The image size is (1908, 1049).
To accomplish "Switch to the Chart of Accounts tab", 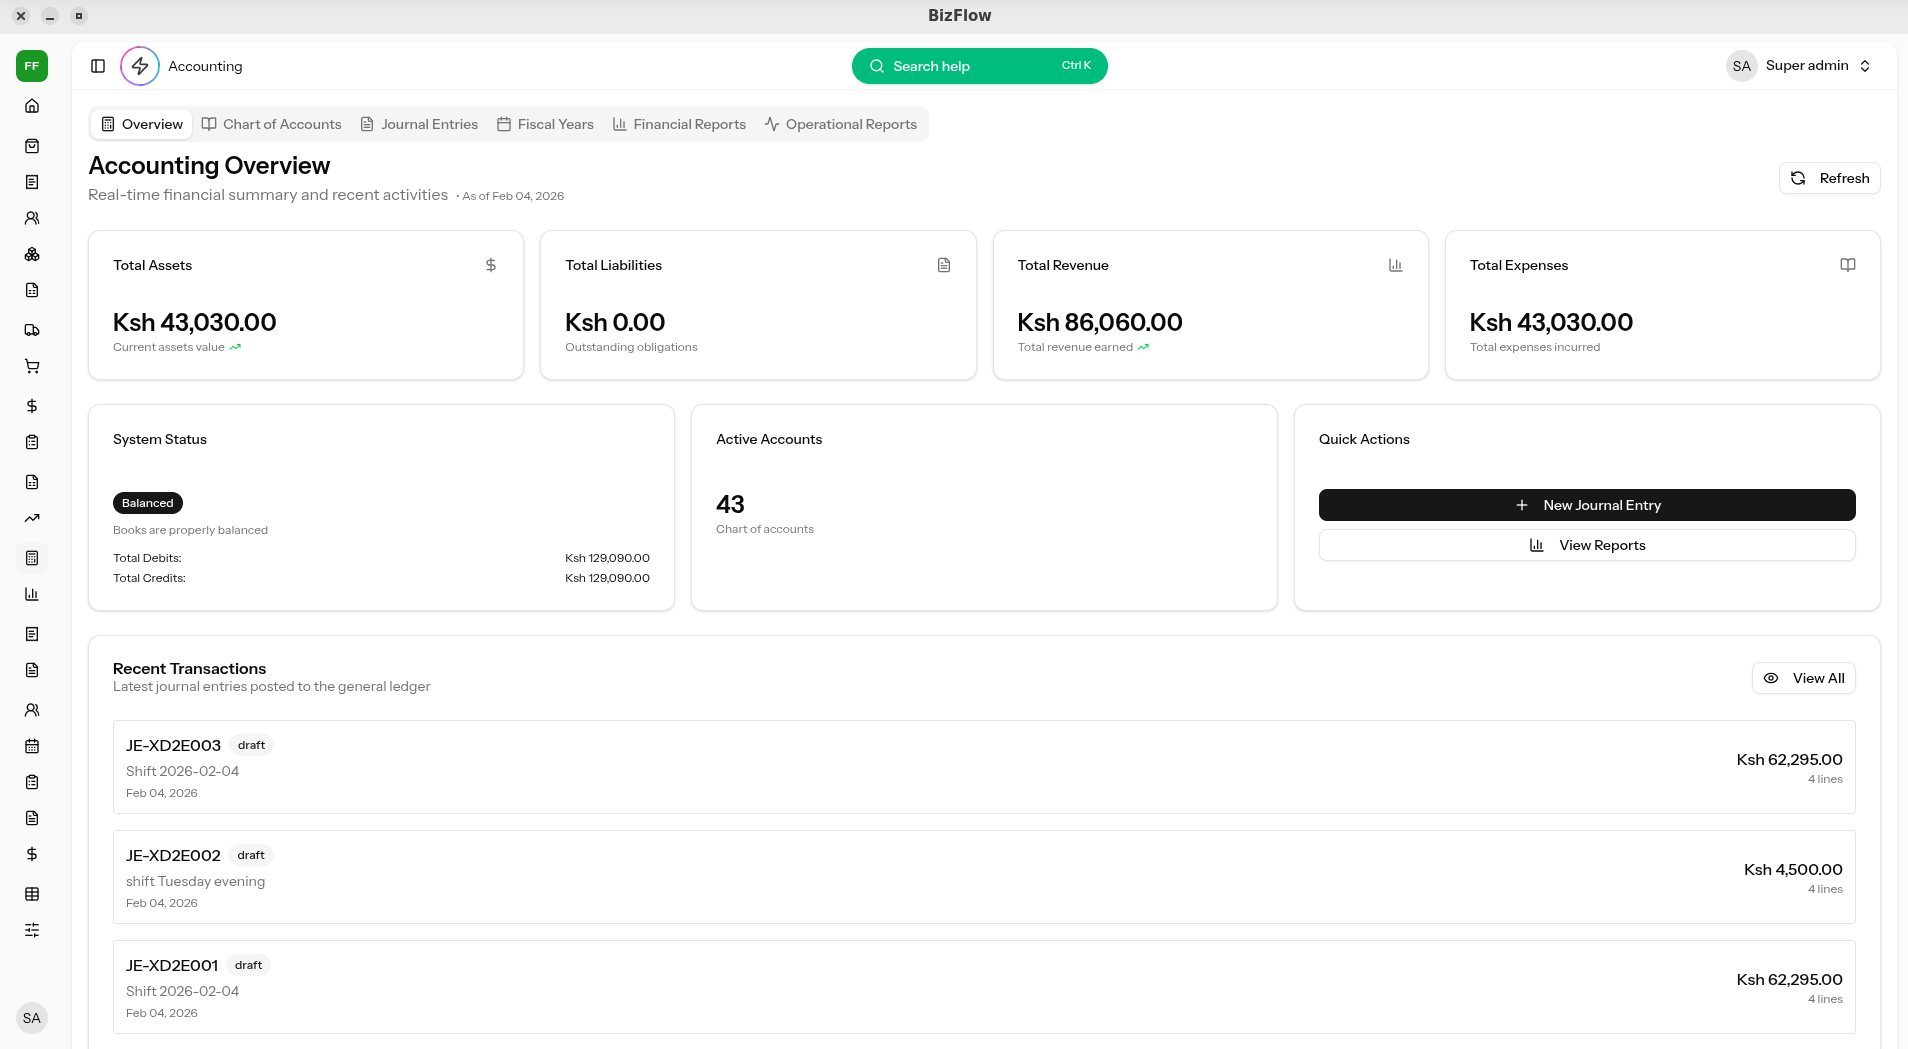I will coord(272,124).
